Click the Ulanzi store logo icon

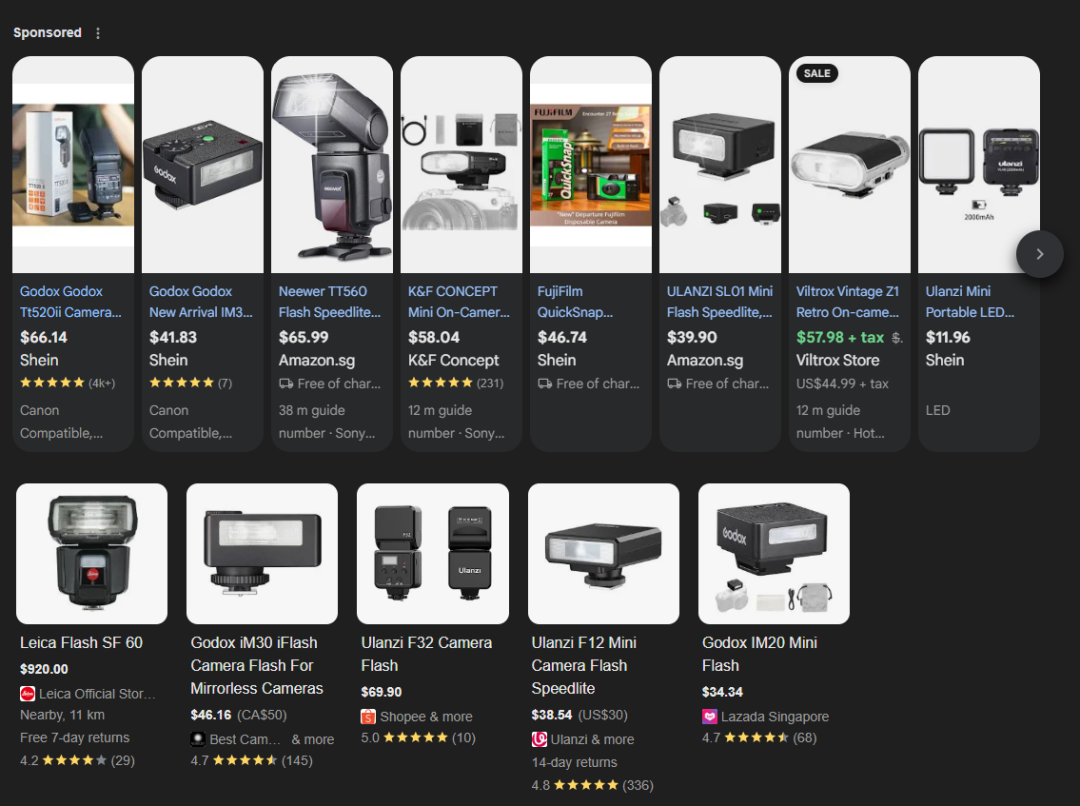(539, 739)
